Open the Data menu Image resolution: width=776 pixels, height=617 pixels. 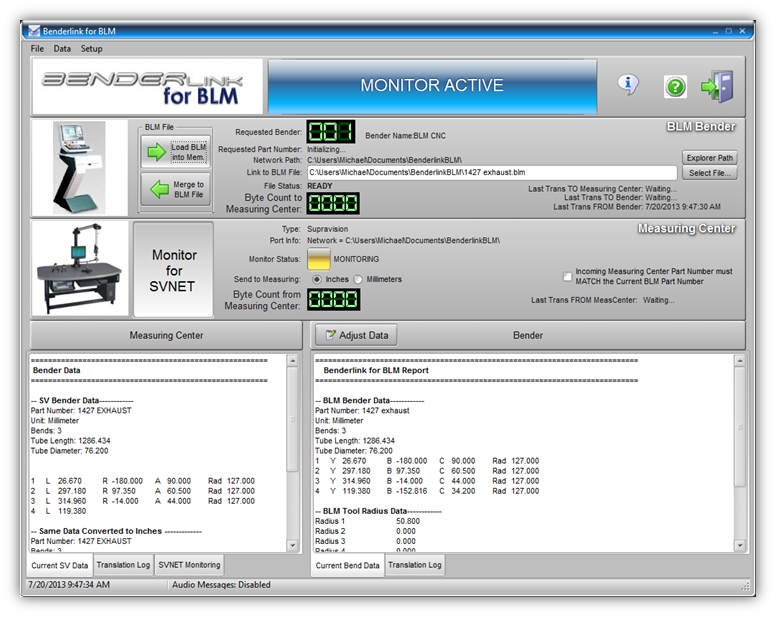[62, 48]
